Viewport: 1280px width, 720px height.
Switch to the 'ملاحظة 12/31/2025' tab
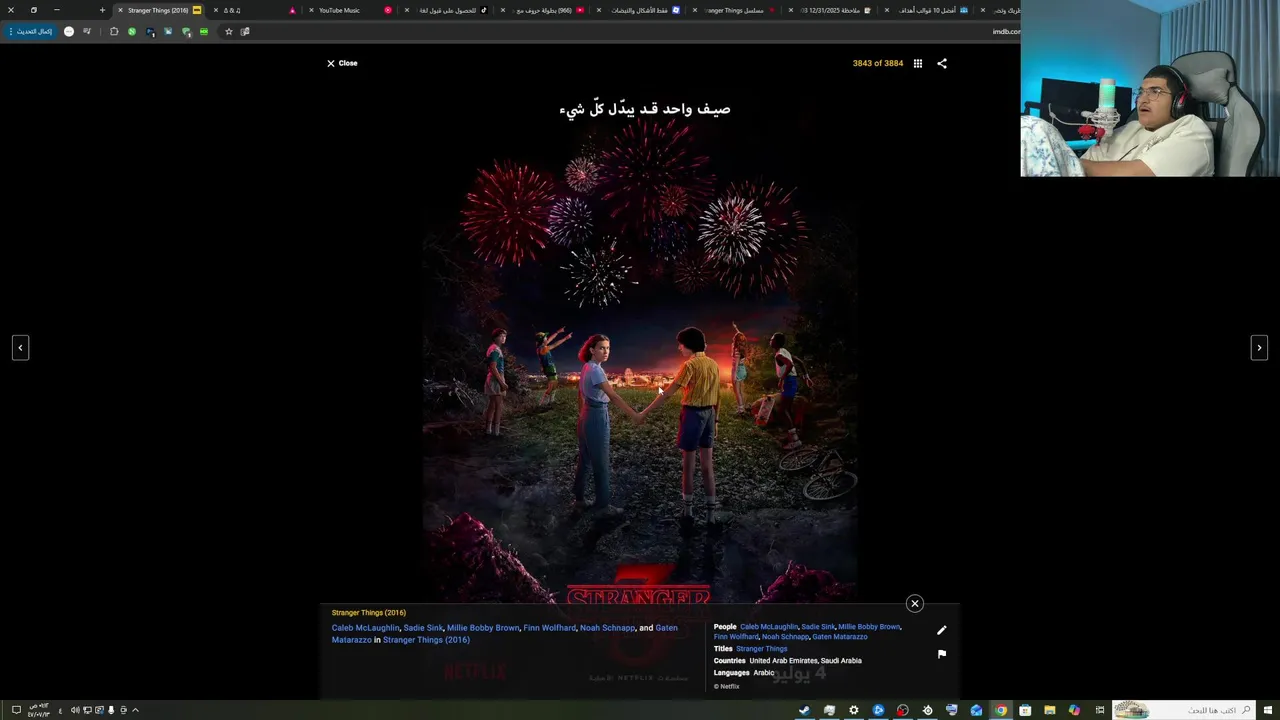point(830,10)
